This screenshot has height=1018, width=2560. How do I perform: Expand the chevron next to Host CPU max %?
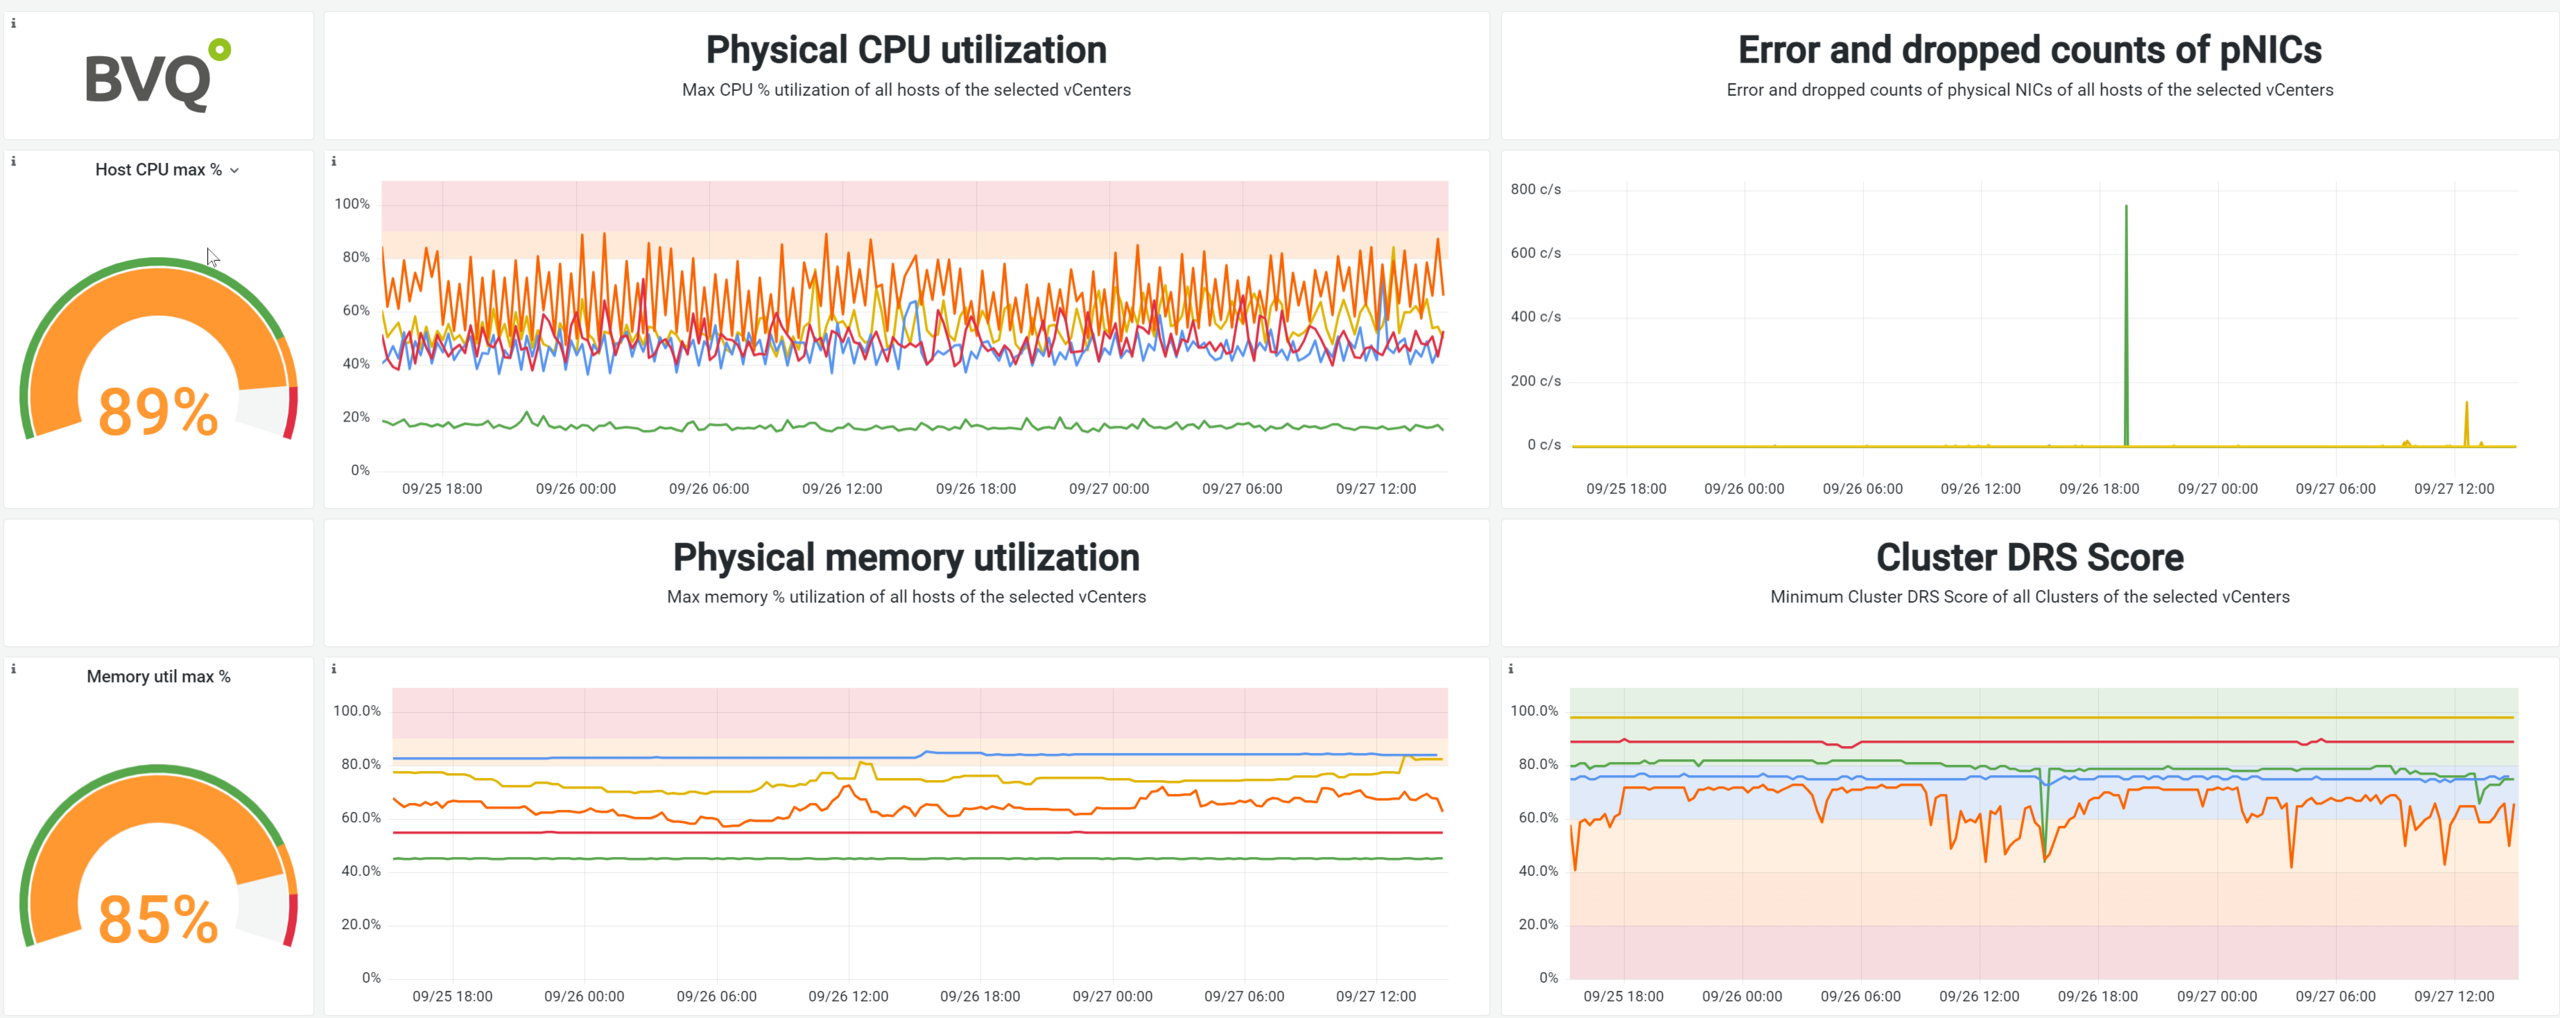coord(235,171)
